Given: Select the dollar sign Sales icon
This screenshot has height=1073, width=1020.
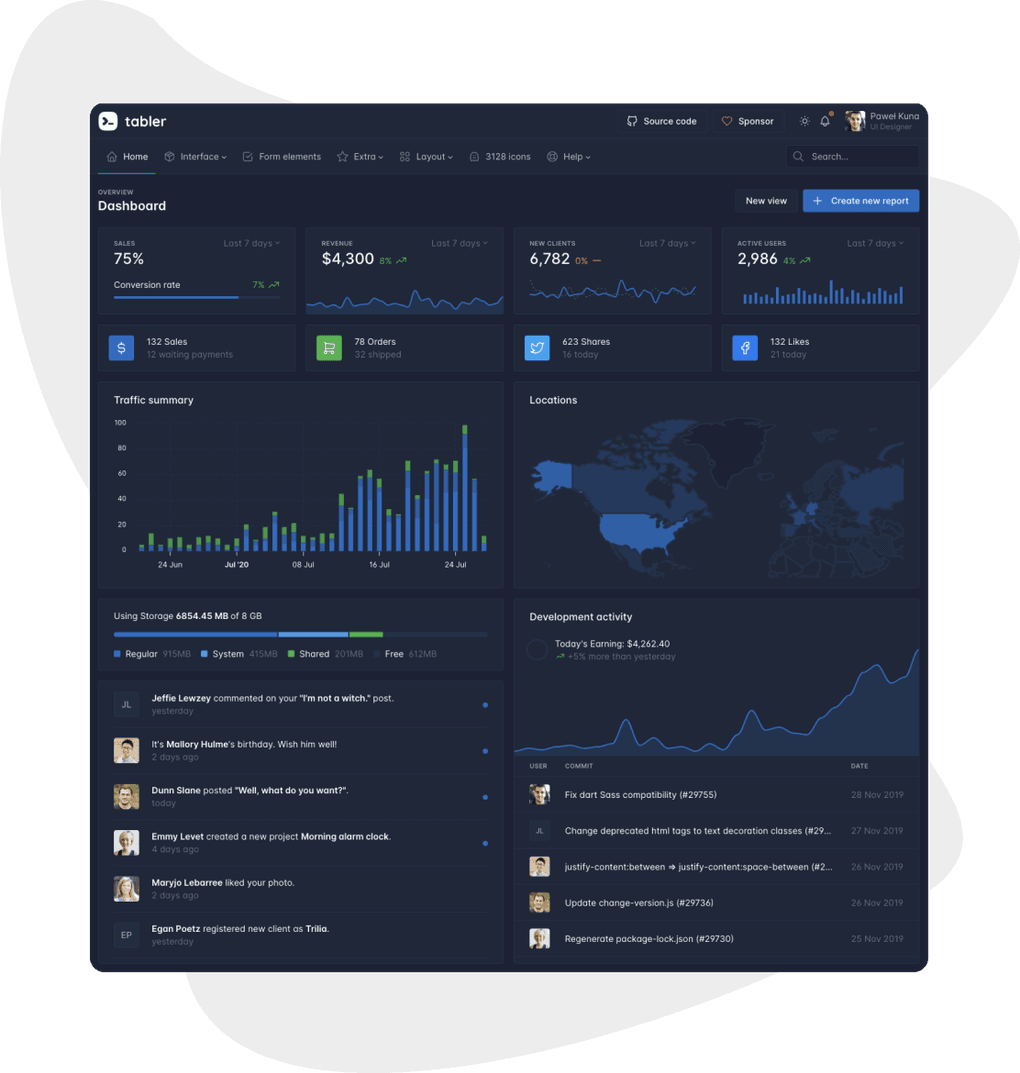Looking at the screenshot, I should coord(121,347).
